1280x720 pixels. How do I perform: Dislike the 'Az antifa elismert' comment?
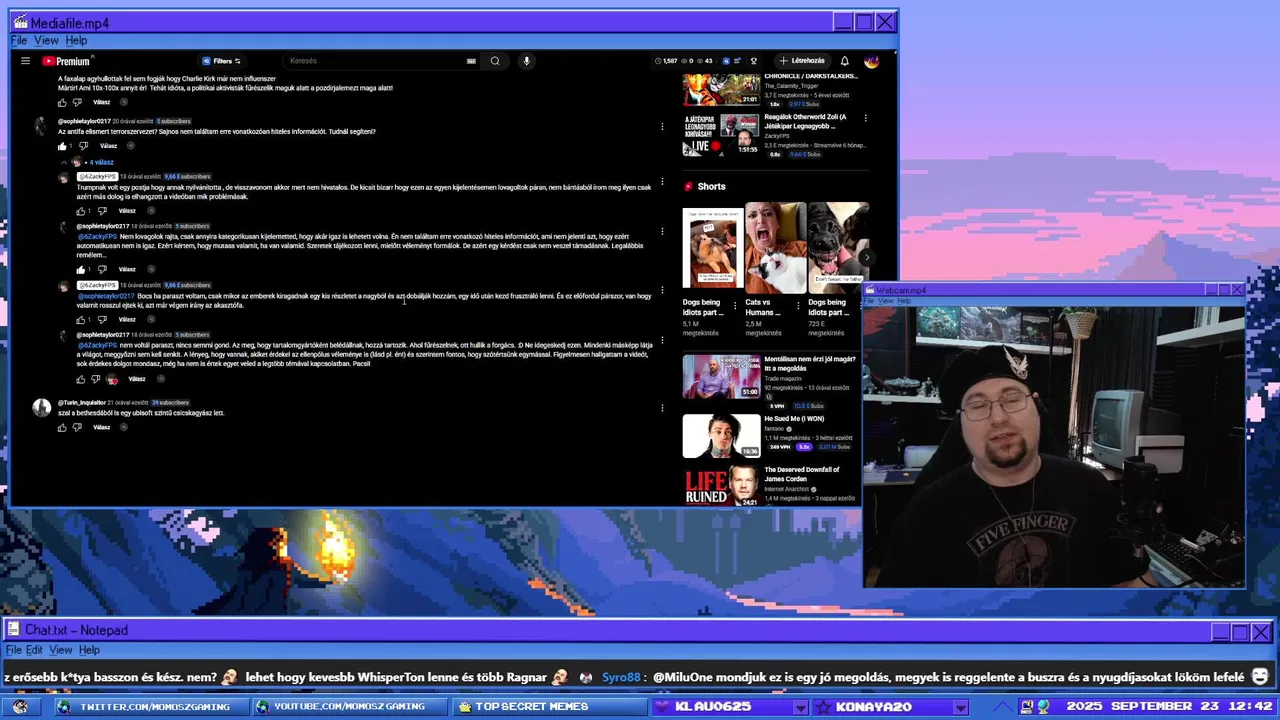point(83,146)
